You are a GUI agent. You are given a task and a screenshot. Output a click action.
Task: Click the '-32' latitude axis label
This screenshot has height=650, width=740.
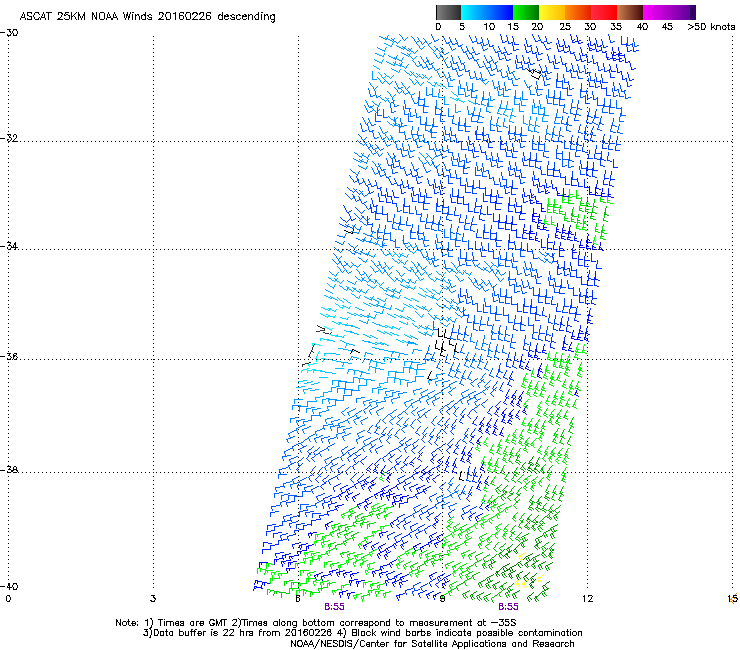click(x=9, y=138)
